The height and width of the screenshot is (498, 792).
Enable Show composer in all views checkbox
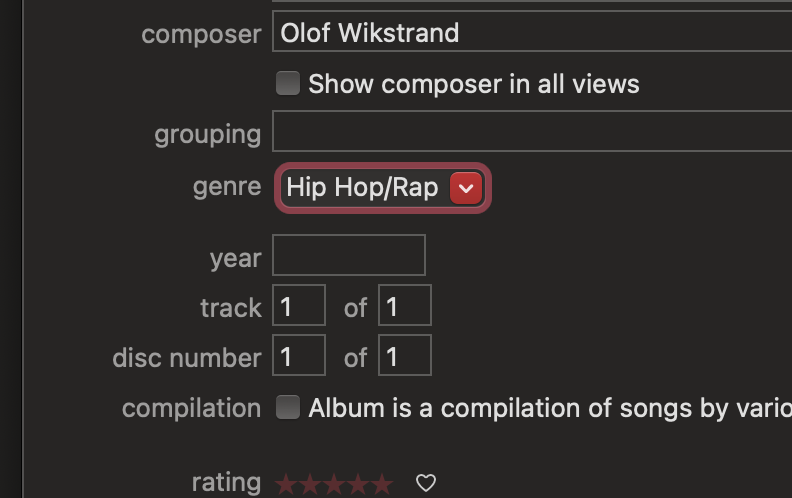[288, 83]
